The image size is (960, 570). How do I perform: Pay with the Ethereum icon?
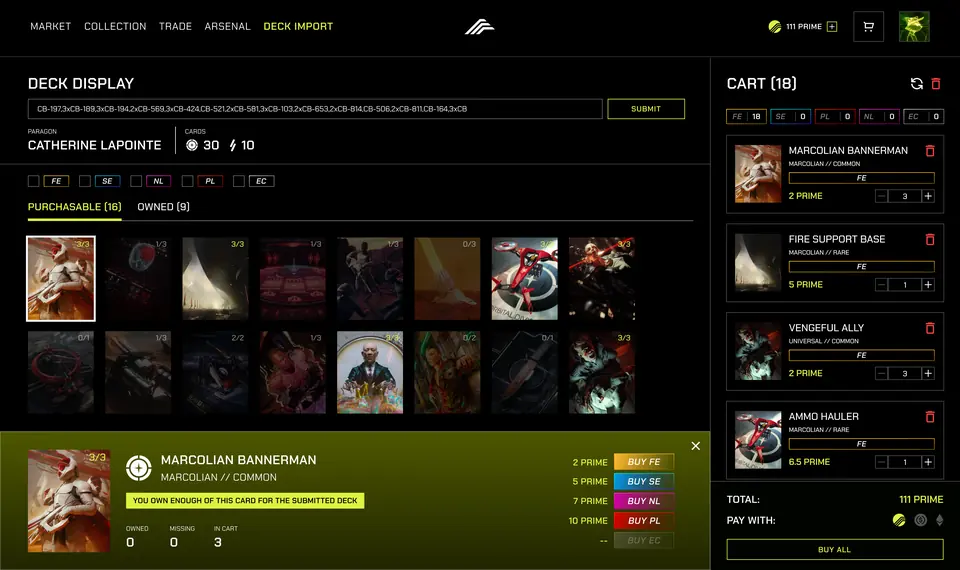[x=940, y=520]
